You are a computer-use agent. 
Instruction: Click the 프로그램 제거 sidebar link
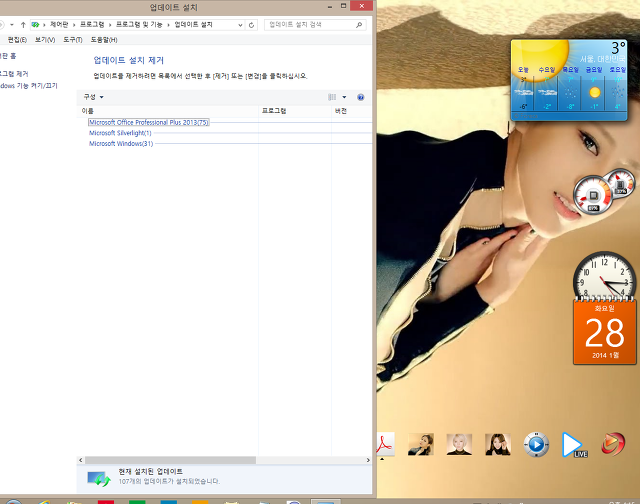pyautogui.click(x=14, y=74)
